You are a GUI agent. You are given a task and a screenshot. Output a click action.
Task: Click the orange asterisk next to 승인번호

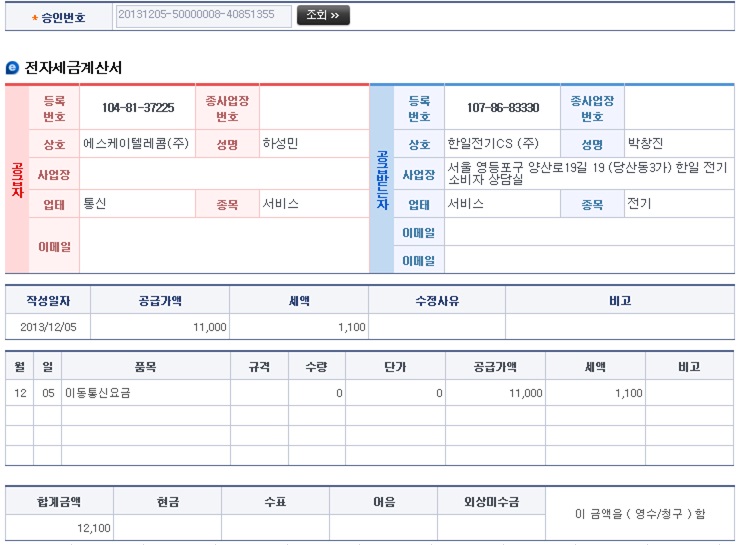(x=35, y=18)
